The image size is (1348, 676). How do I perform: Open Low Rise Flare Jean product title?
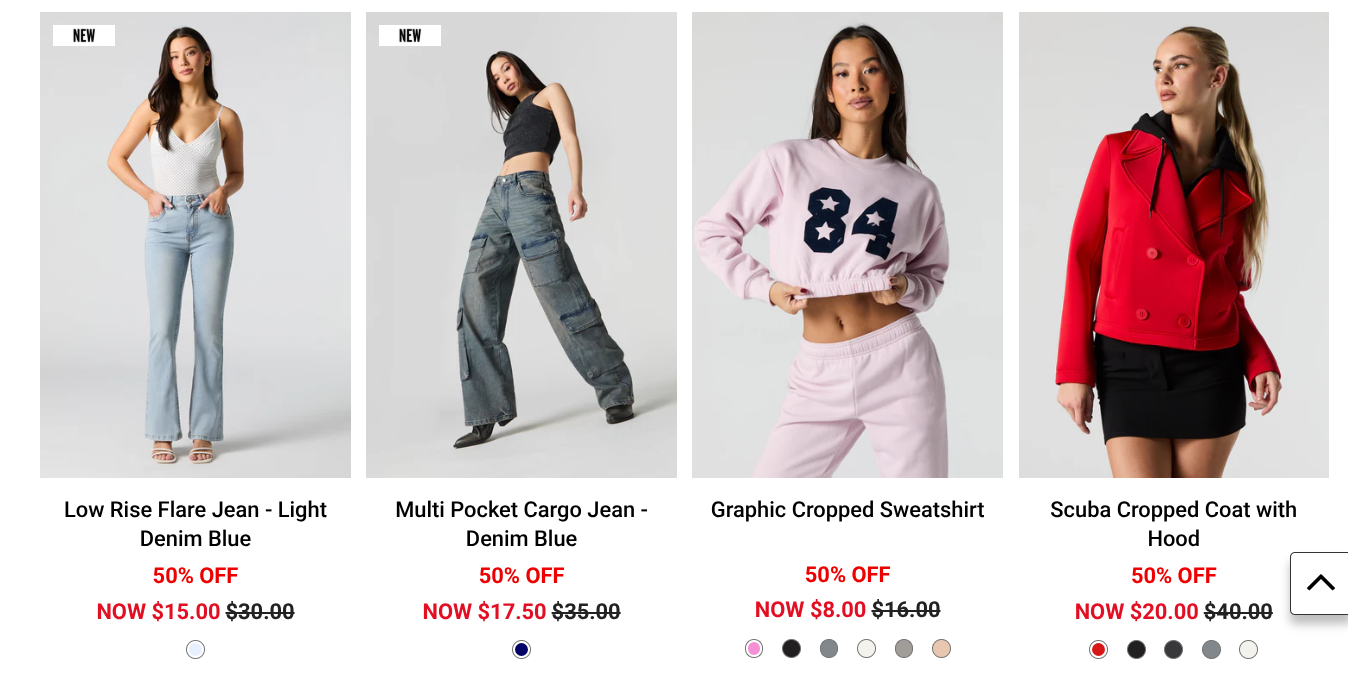(195, 524)
